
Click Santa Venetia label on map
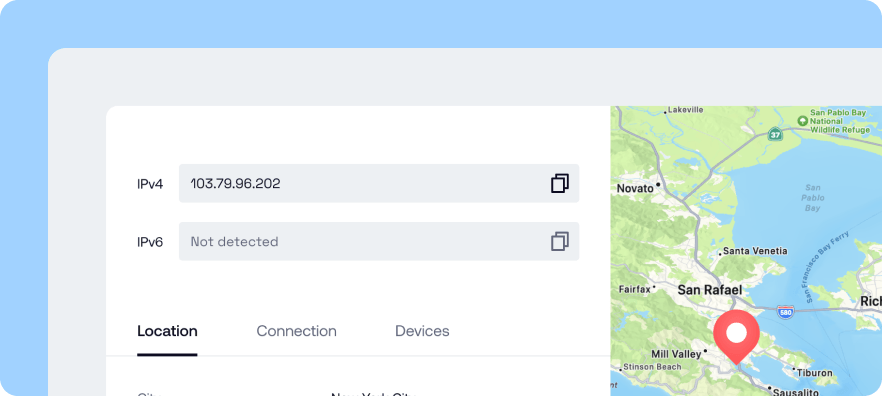click(755, 251)
